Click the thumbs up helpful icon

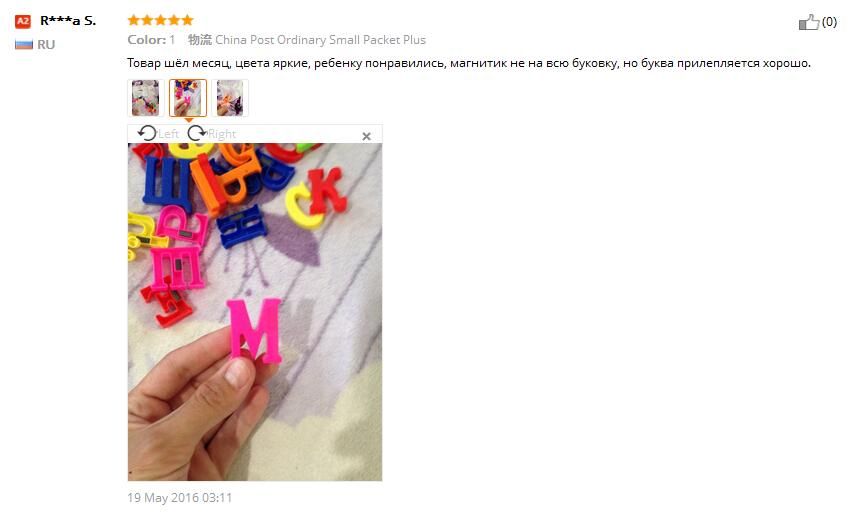[808, 22]
